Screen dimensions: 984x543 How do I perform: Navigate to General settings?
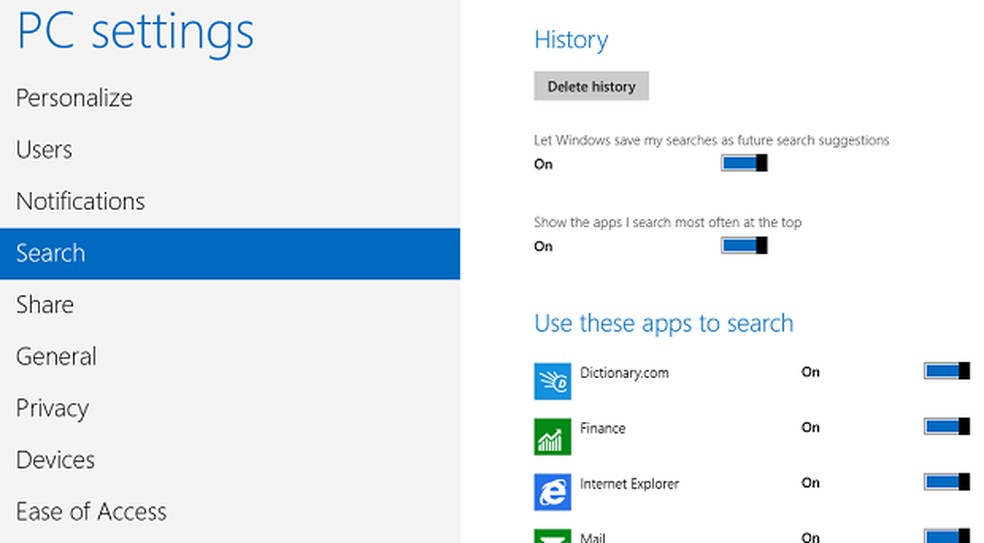click(x=56, y=357)
